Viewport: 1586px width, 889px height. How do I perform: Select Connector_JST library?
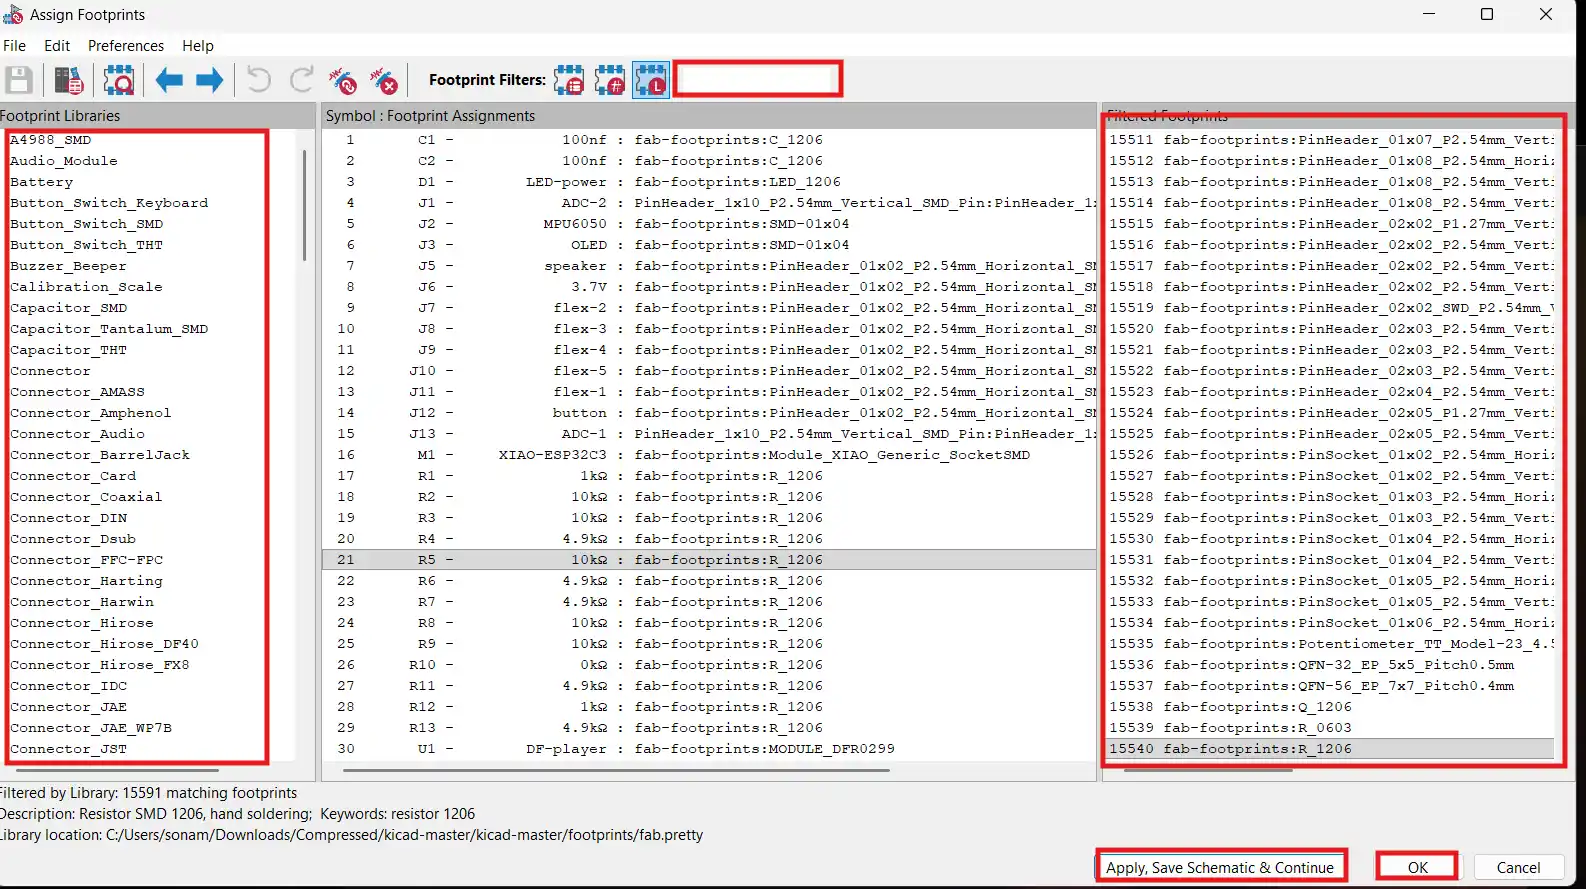pos(69,749)
